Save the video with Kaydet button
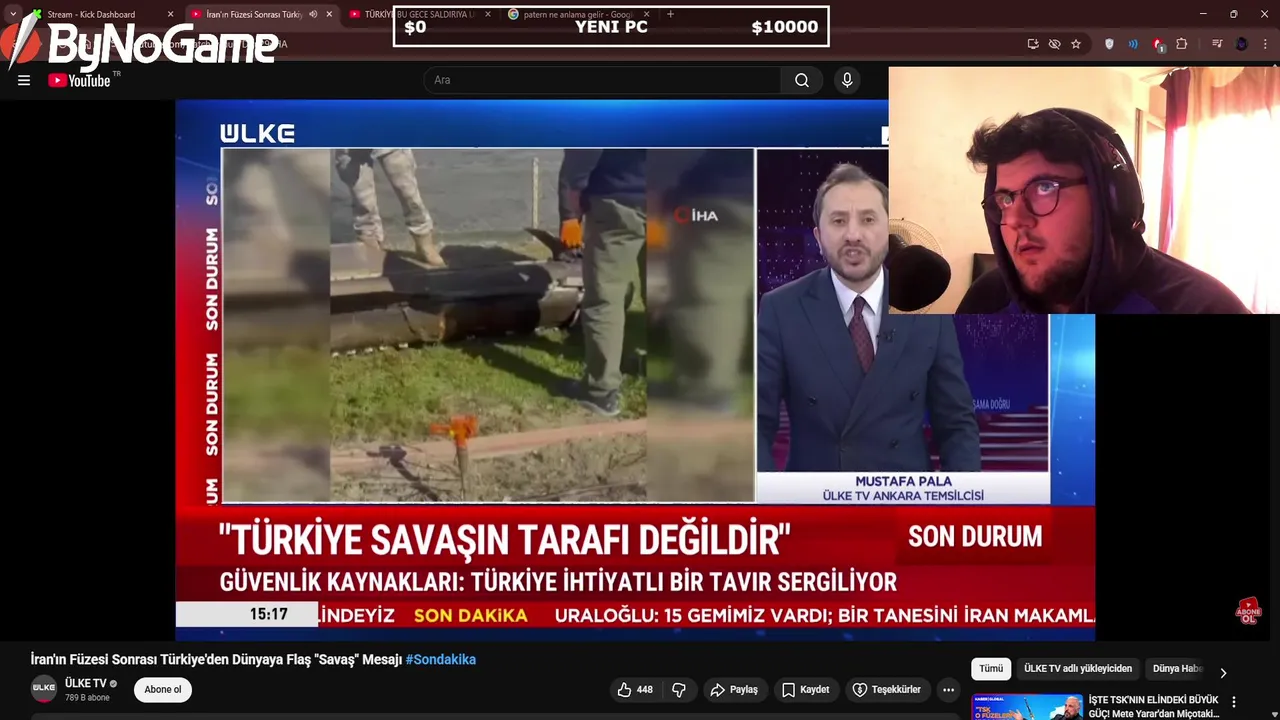Viewport: 1280px width, 720px height. point(805,690)
